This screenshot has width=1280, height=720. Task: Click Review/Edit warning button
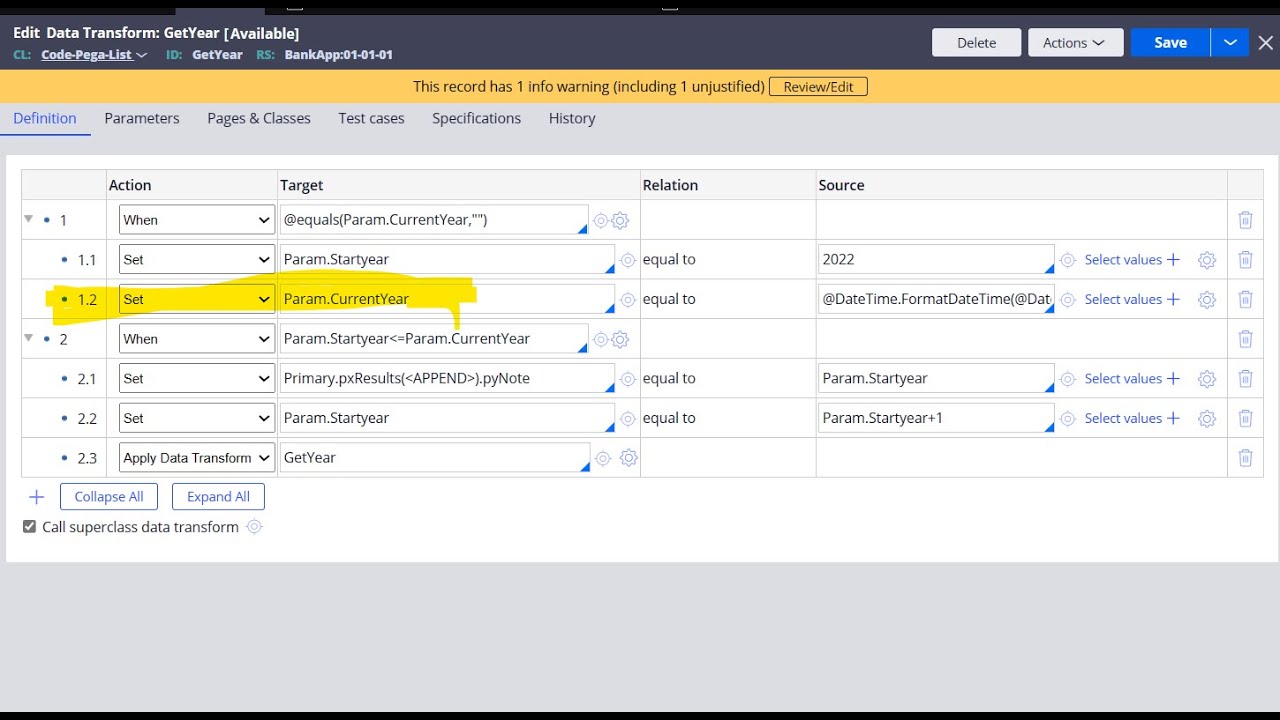pyautogui.click(x=818, y=87)
